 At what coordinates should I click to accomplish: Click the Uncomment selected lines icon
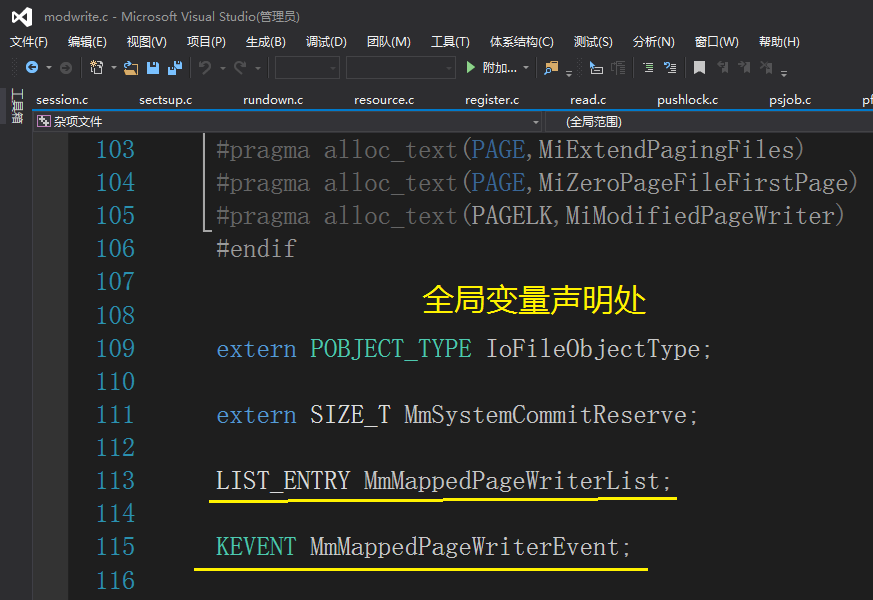[x=670, y=68]
